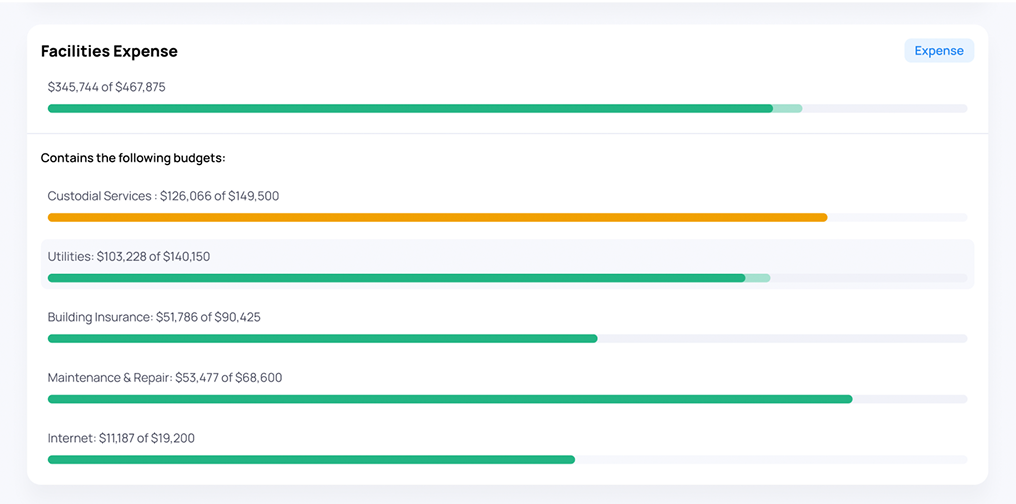The height and width of the screenshot is (504, 1016).
Task: Click the dark green Utilities progress bar
Action: click(x=396, y=278)
